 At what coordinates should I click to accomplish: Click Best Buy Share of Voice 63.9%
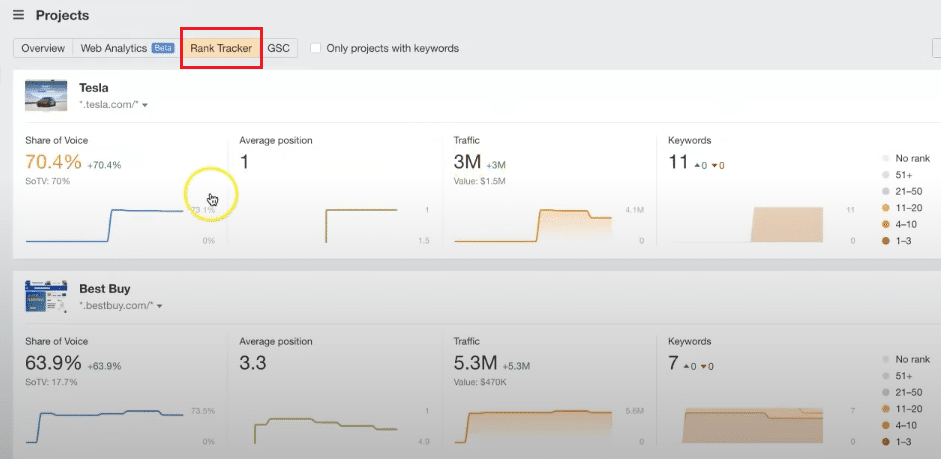point(53,363)
